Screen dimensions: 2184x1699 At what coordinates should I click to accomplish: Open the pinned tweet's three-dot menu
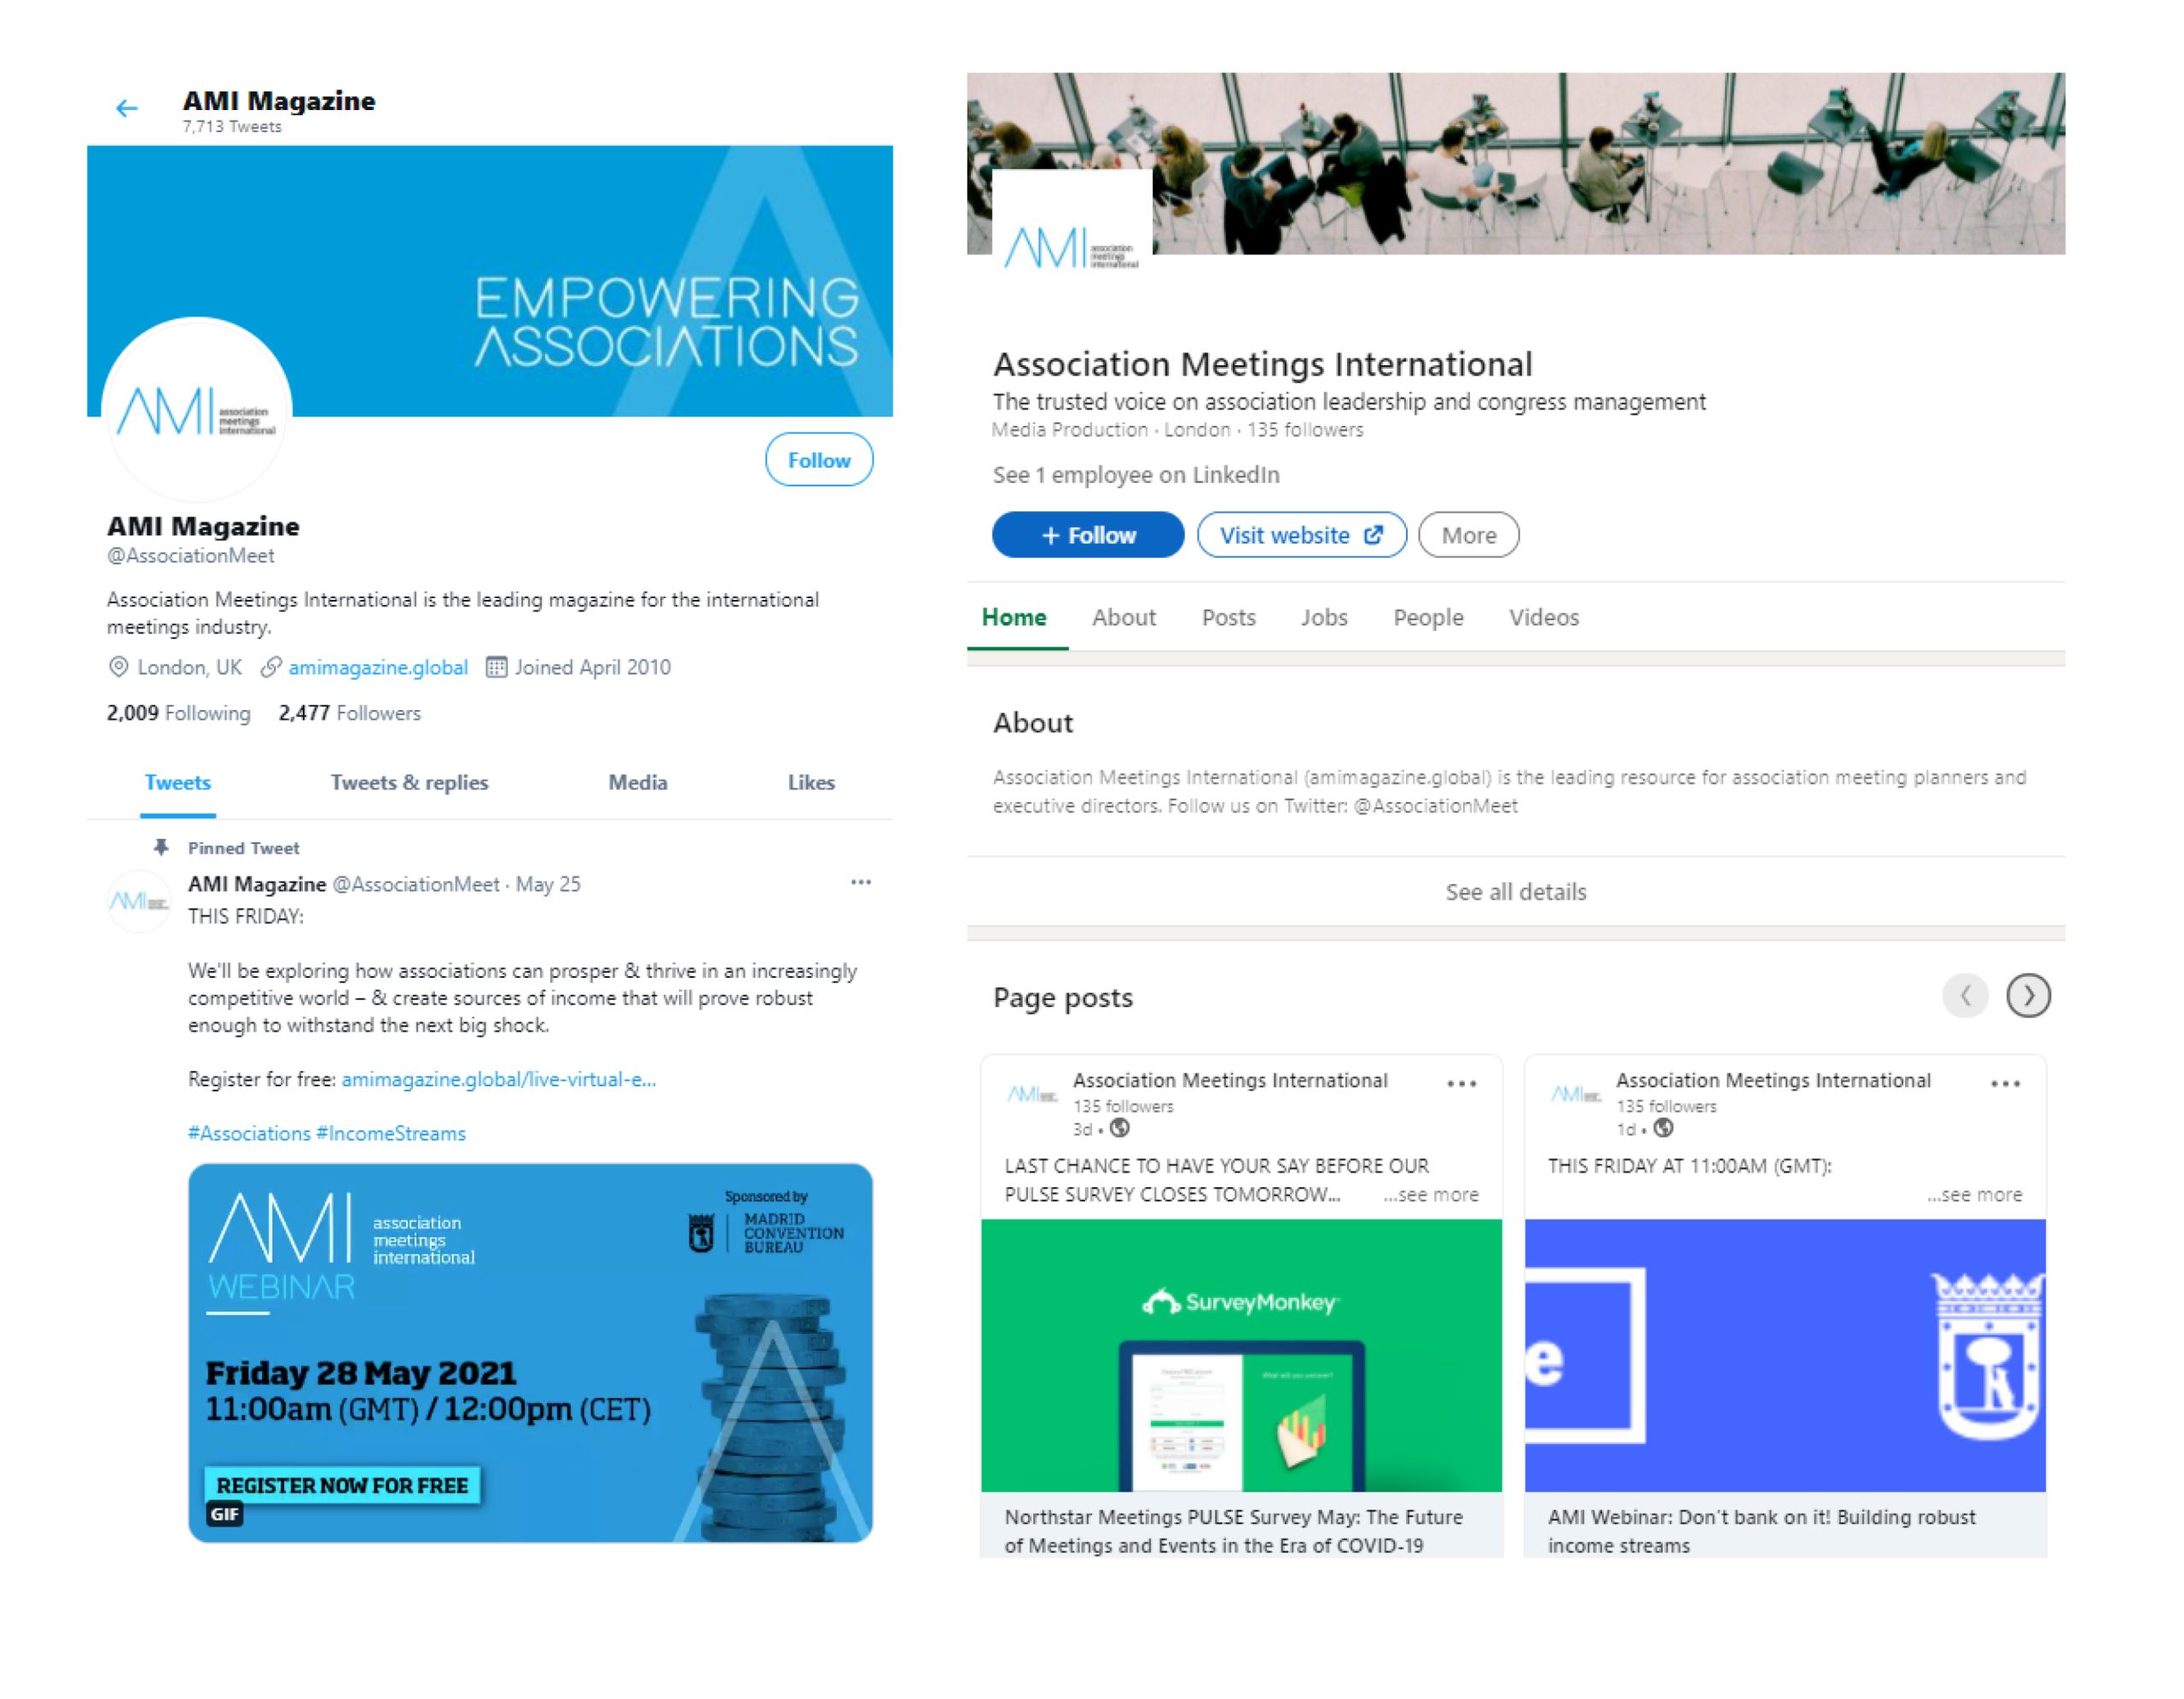click(861, 883)
